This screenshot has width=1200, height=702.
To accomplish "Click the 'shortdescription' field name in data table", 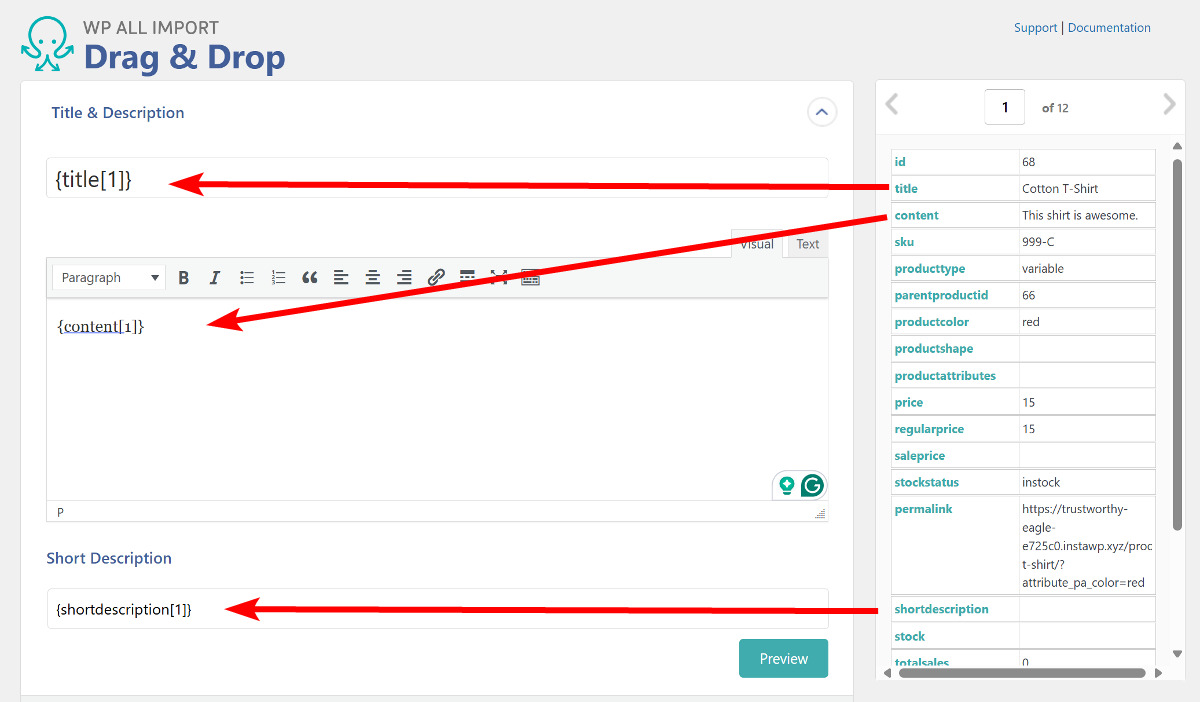I will (941, 609).
